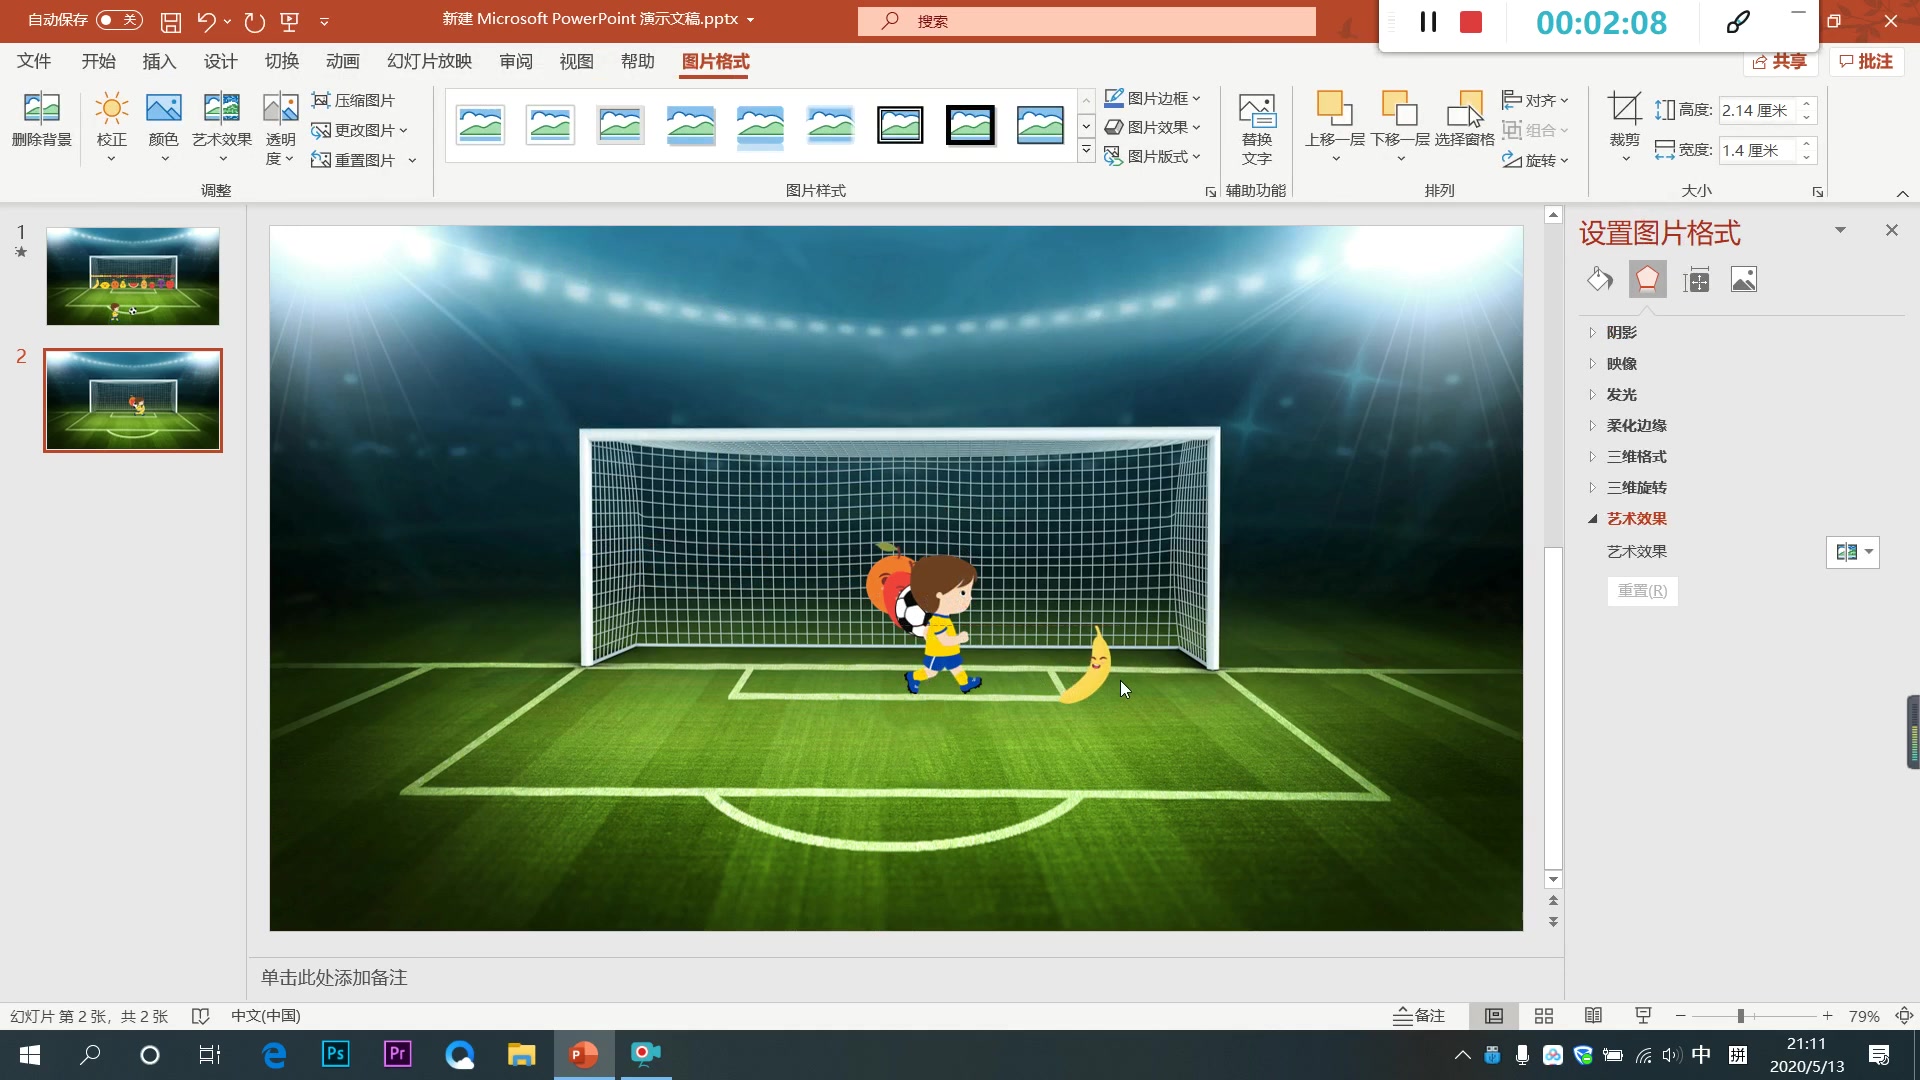Viewport: 1920px width, 1080px height.
Task: Open the Animations (动画) ribbon tab
Action: (342, 62)
